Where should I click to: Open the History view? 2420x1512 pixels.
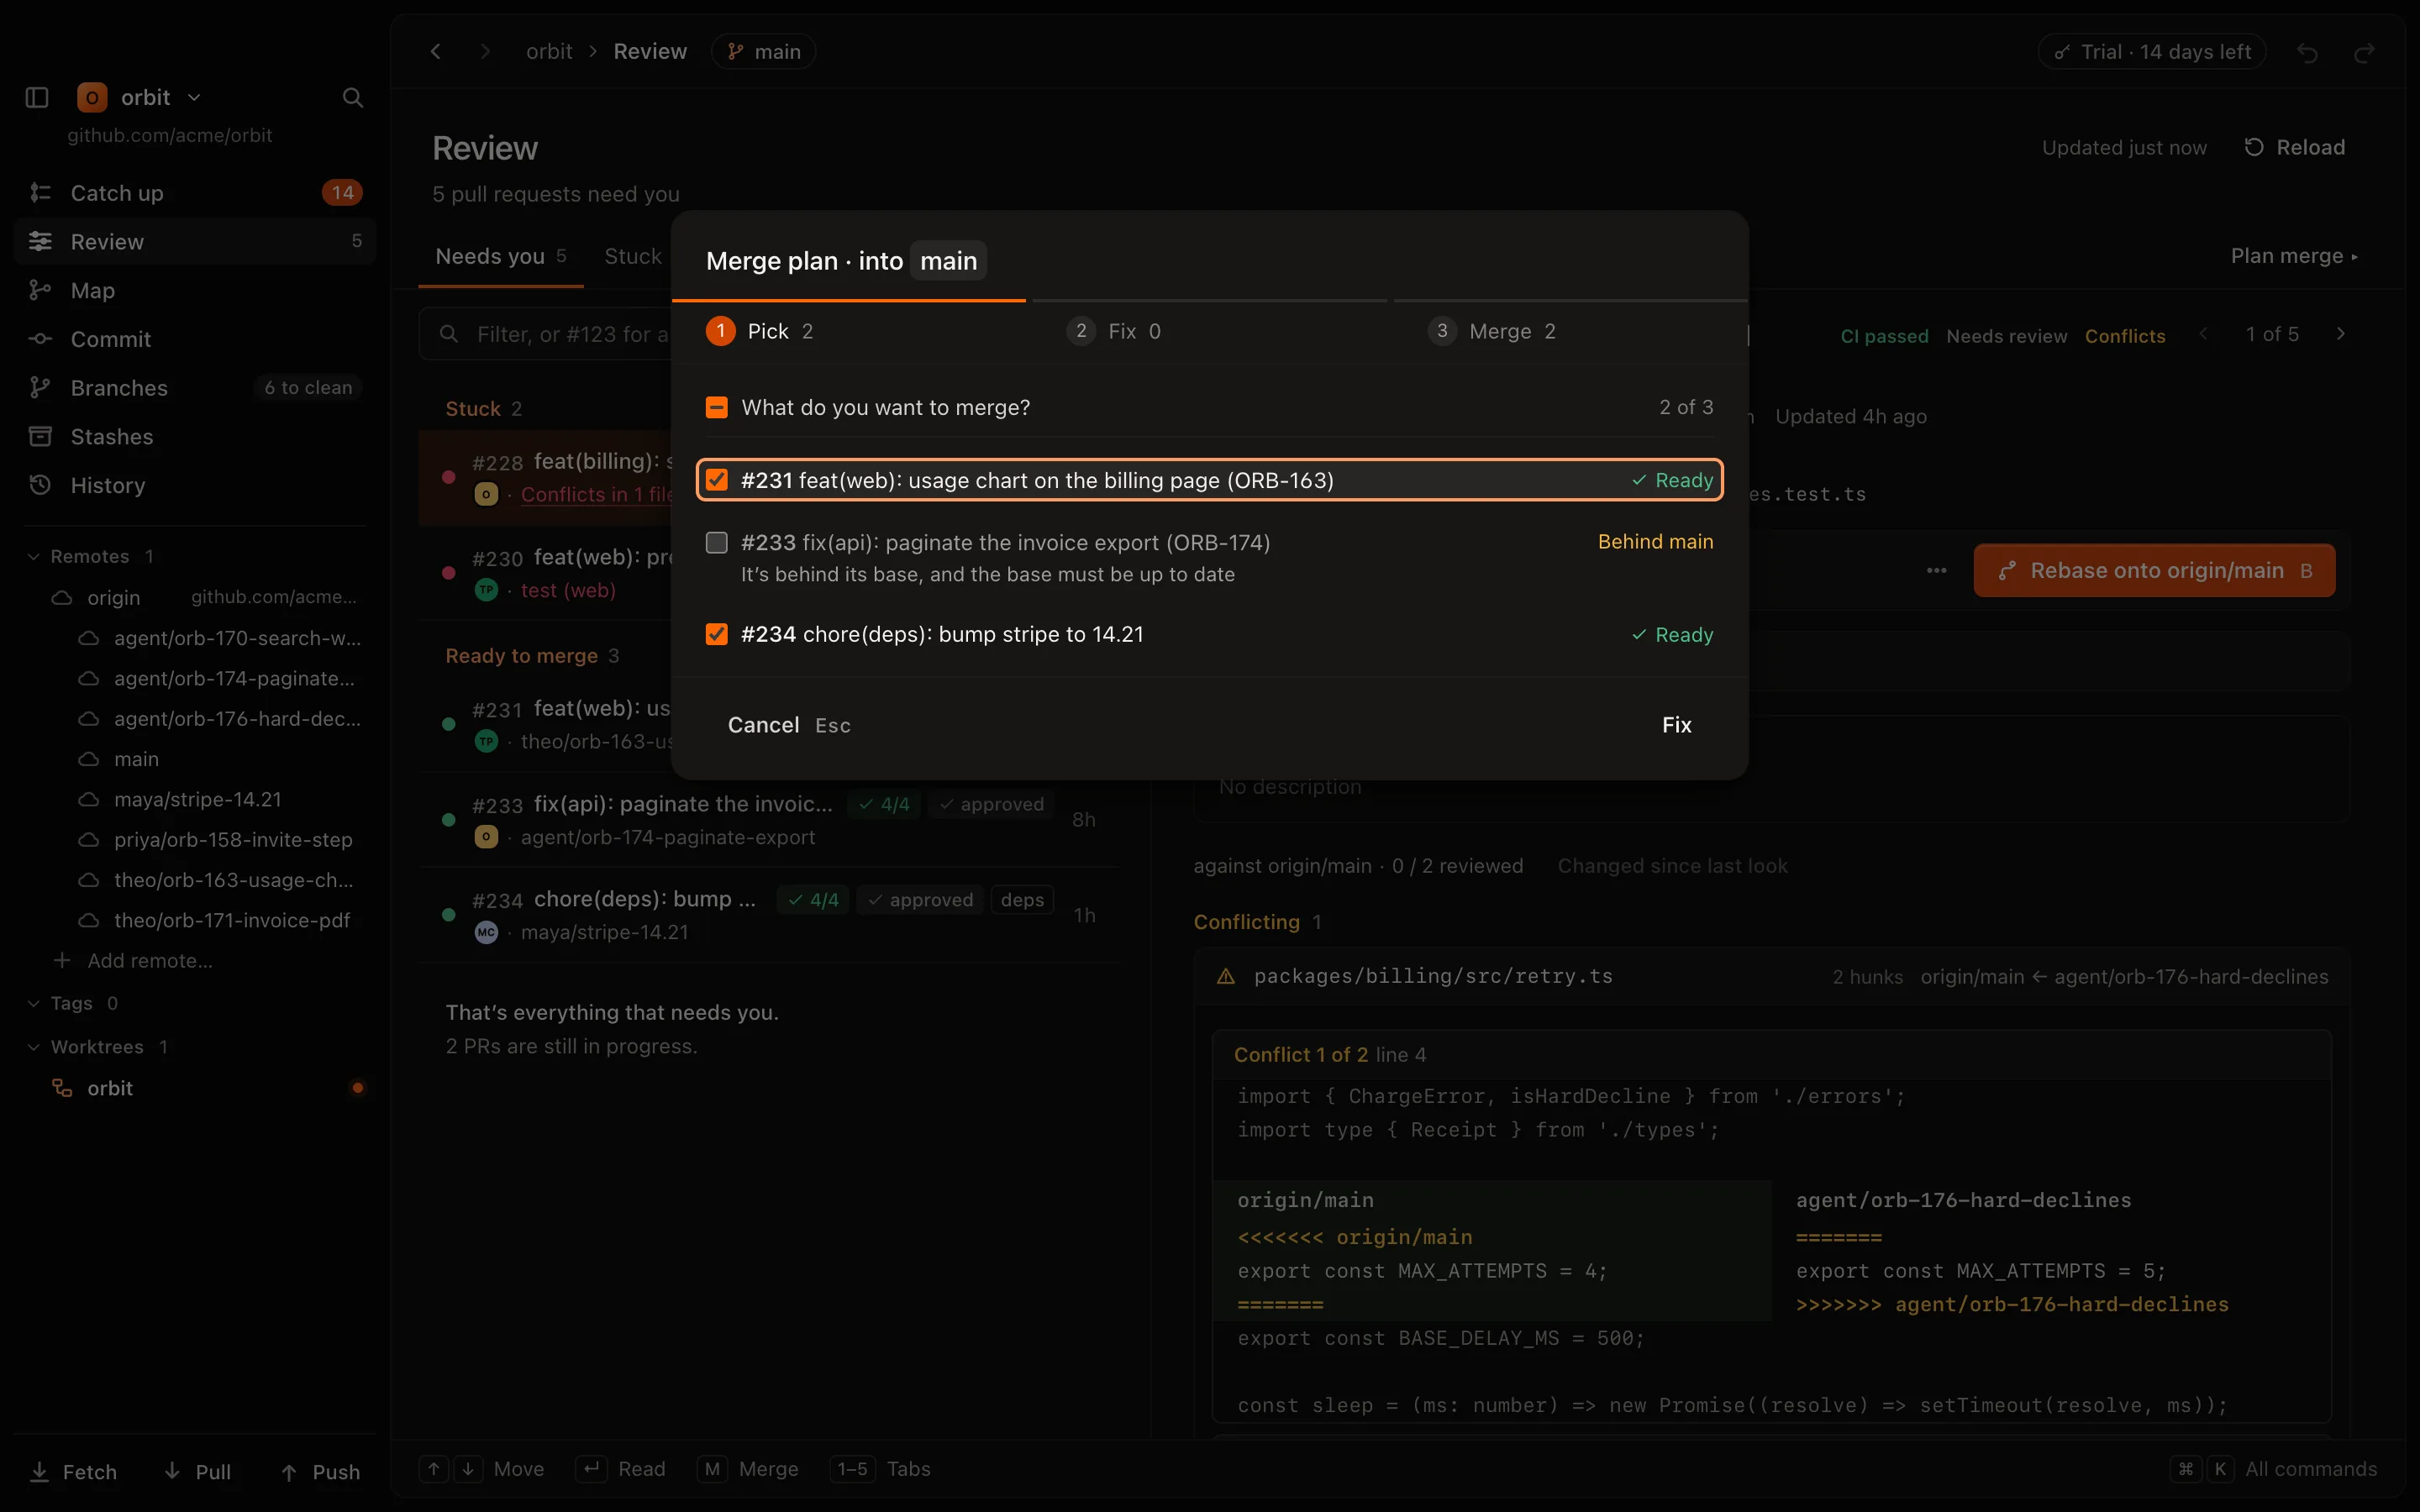click(x=194, y=485)
